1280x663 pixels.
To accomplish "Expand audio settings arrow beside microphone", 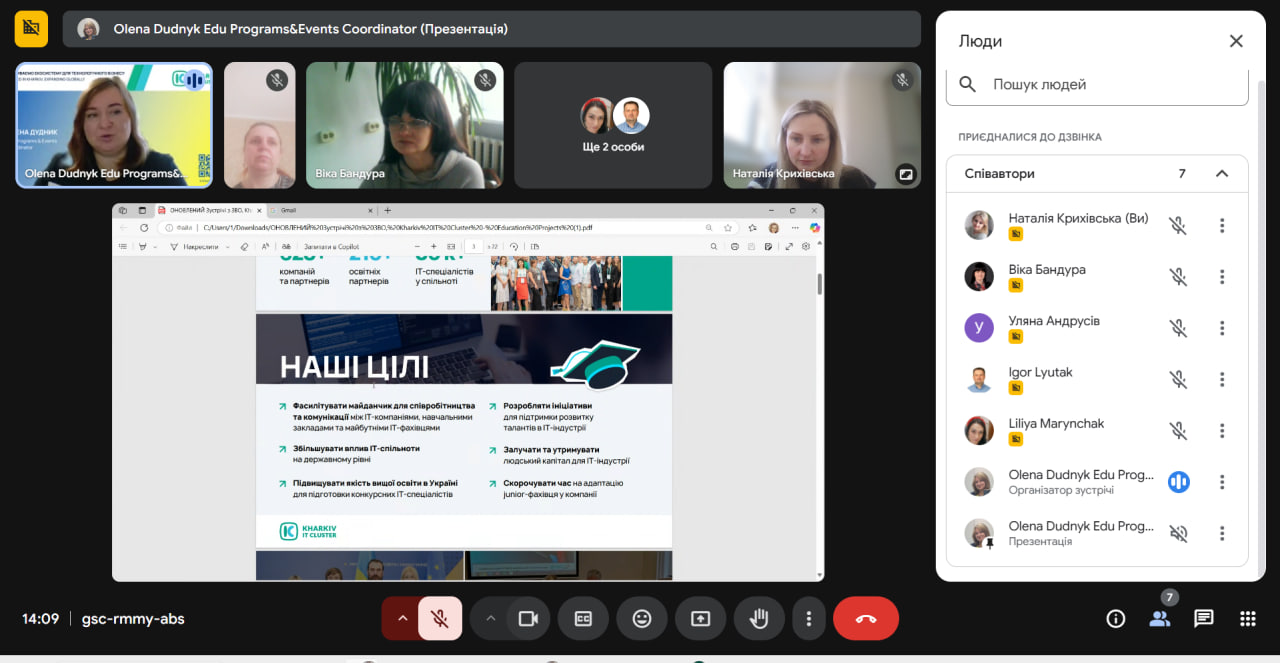I will click(x=402, y=618).
